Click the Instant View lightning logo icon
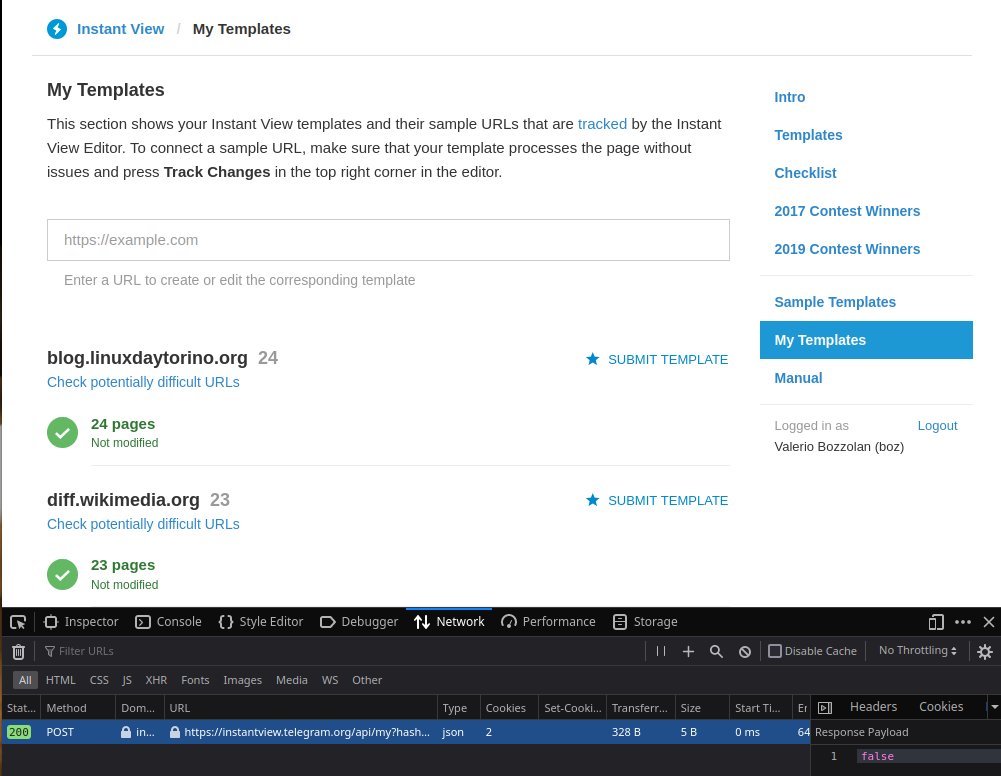The image size is (1001, 776). (x=57, y=29)
